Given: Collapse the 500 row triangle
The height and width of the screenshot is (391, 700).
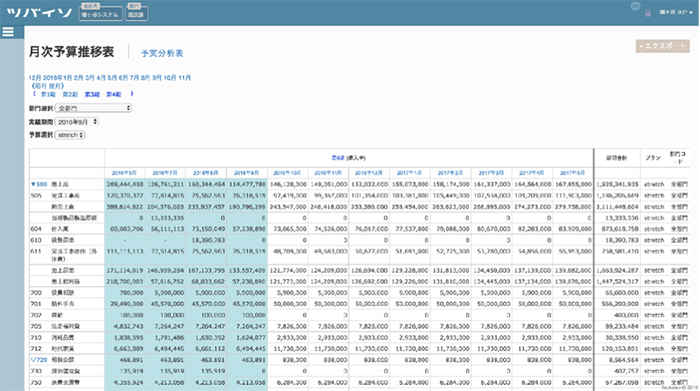Looking at the screenshot, I should (33, 184).
